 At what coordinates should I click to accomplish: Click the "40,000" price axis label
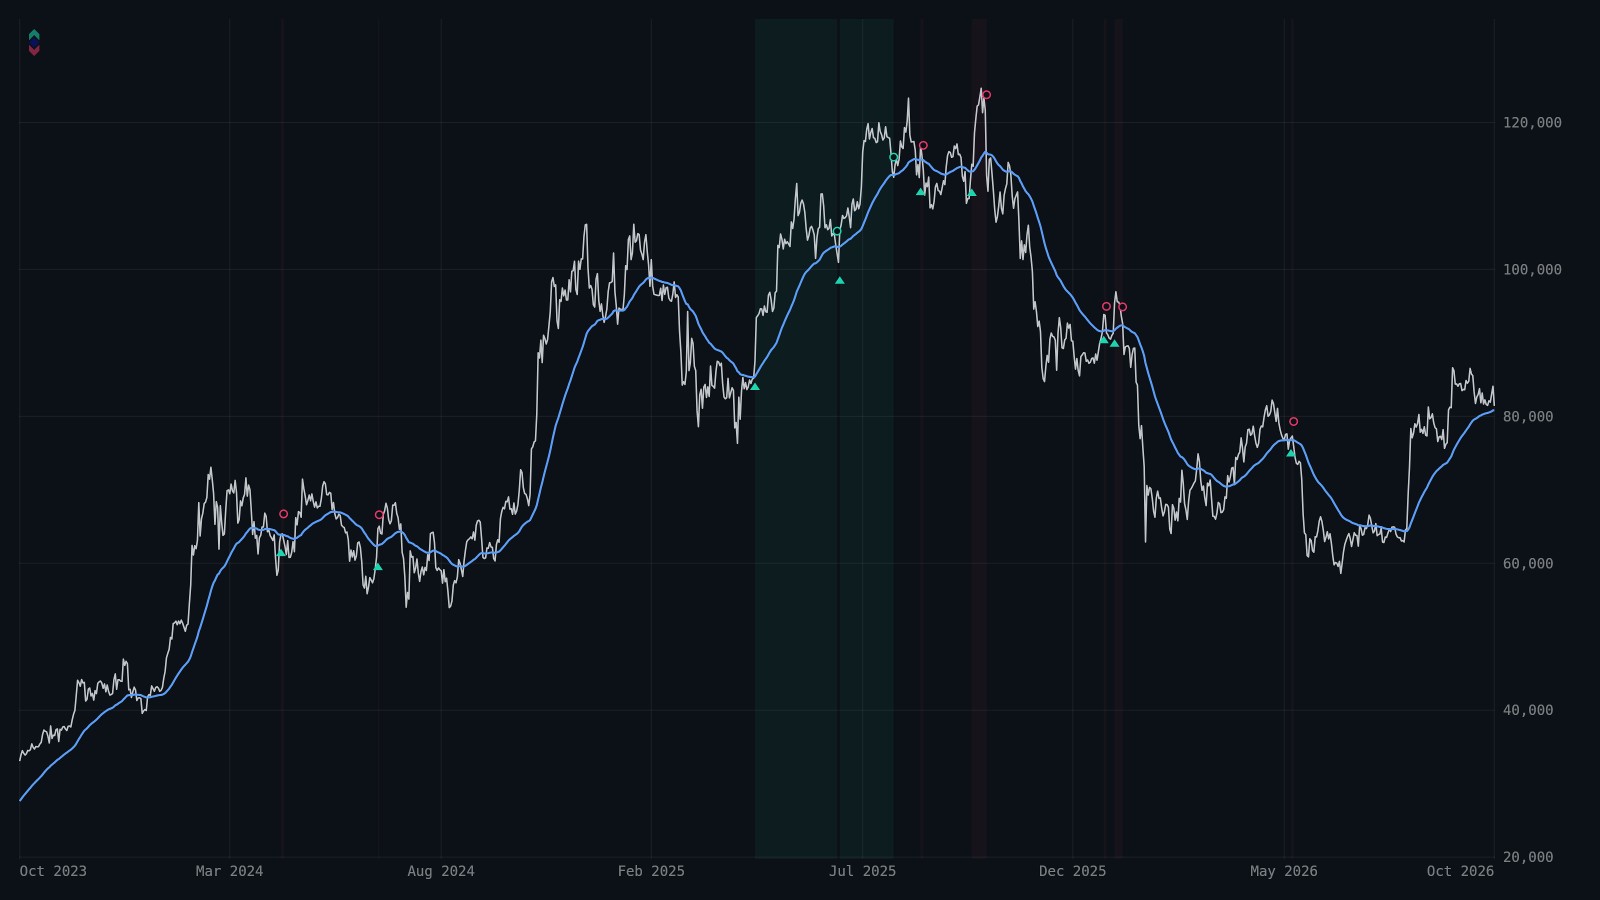tap(1528, 710)
